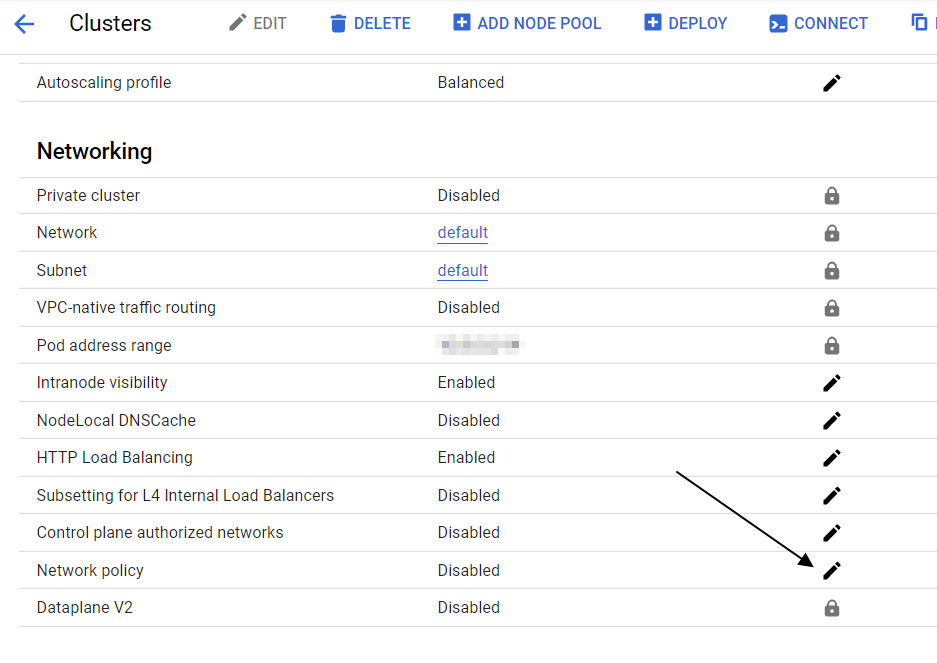This screenshot has width=937, height=663.
Task: Delete the cluster with DELETE button
Action: (370, 23)
